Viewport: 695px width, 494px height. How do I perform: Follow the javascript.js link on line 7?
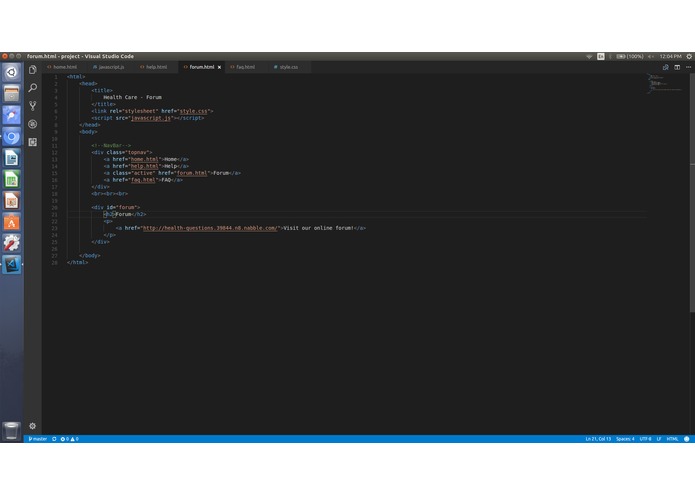tap(151, 118)
